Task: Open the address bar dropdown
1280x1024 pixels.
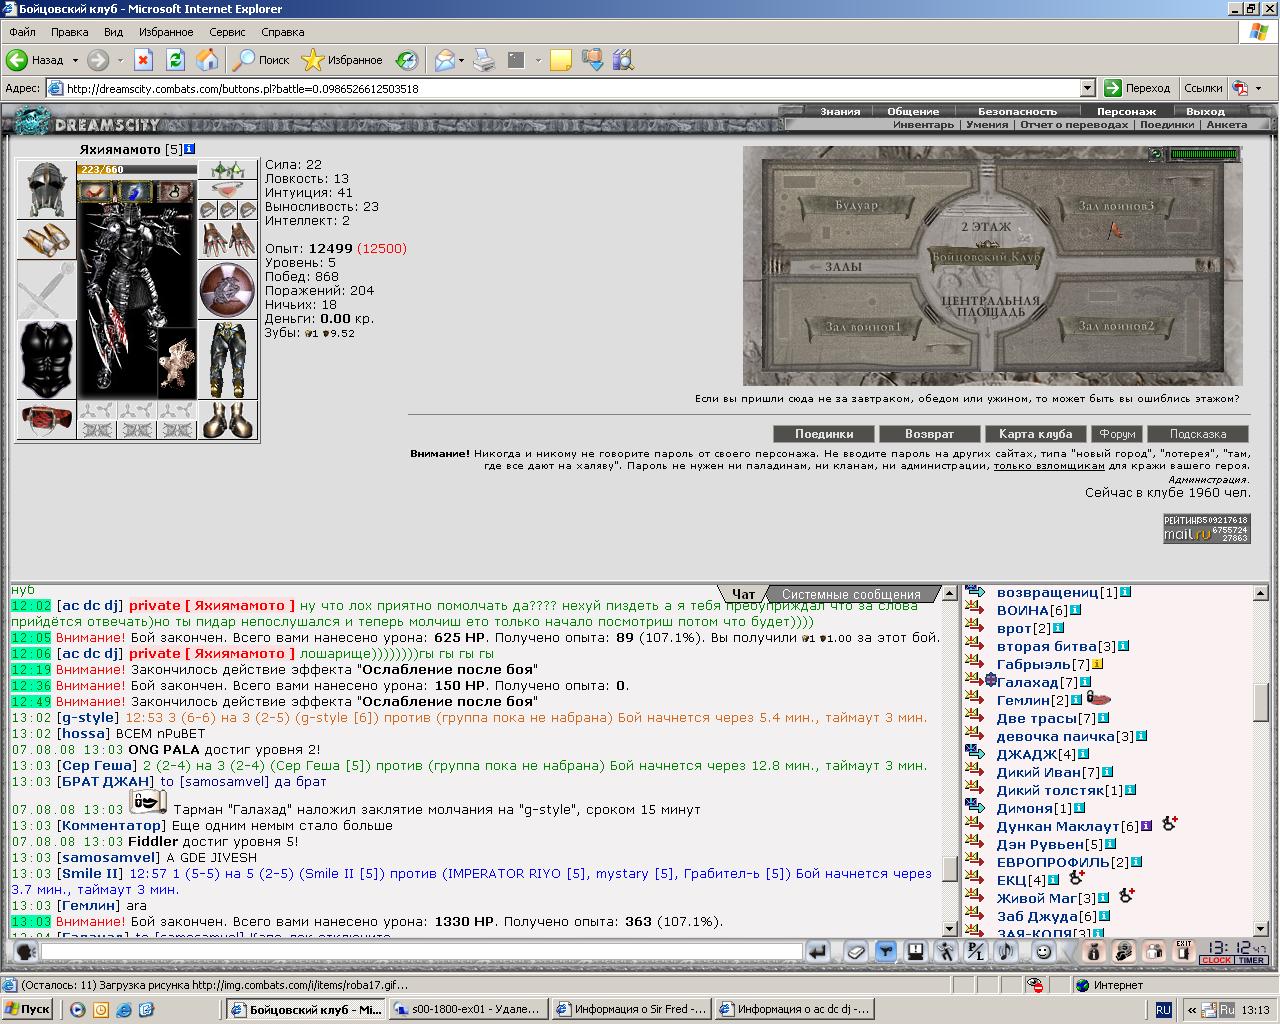Action: (x=1087, y=88)
